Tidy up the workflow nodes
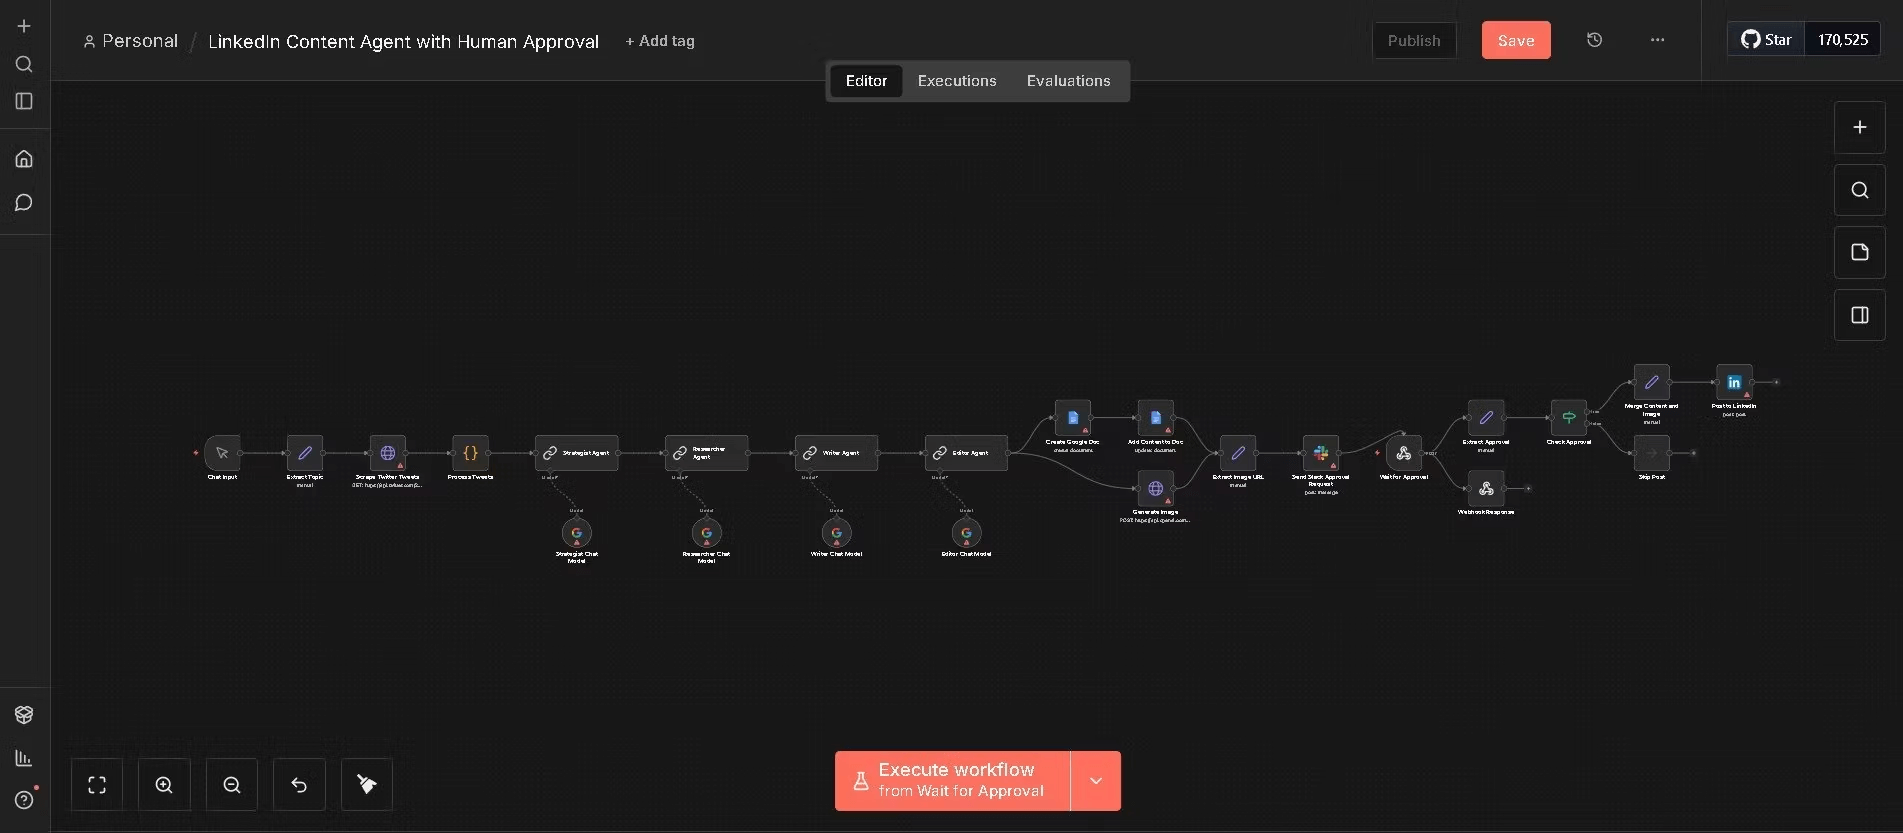The height and width of the screenshot is (833, 1903). pos(367,785)
